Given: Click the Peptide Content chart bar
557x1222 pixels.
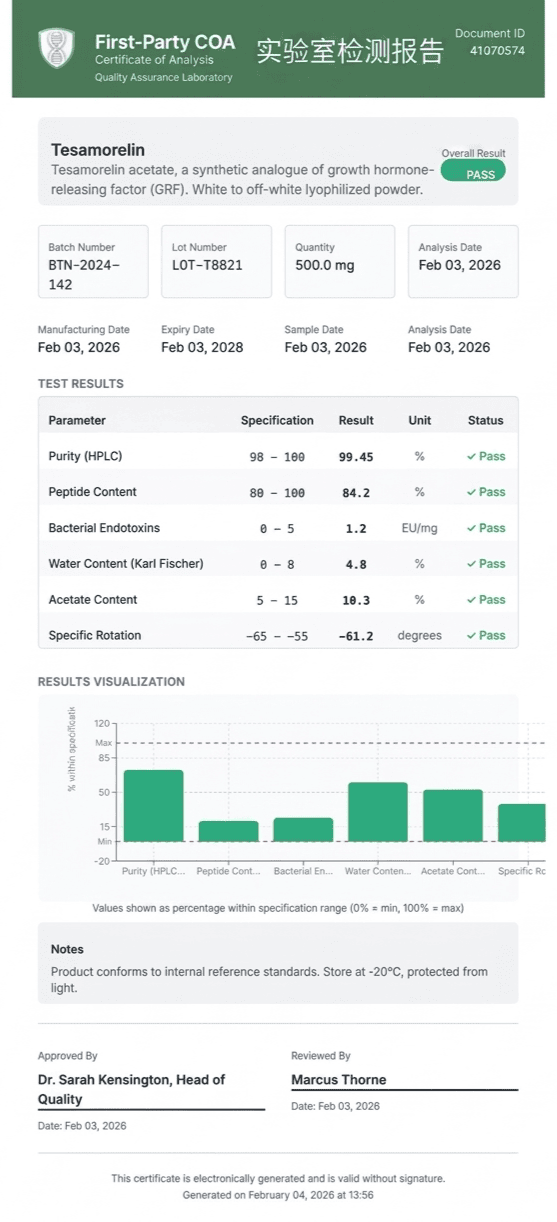Looking at the screenshot, I should 228,831.
